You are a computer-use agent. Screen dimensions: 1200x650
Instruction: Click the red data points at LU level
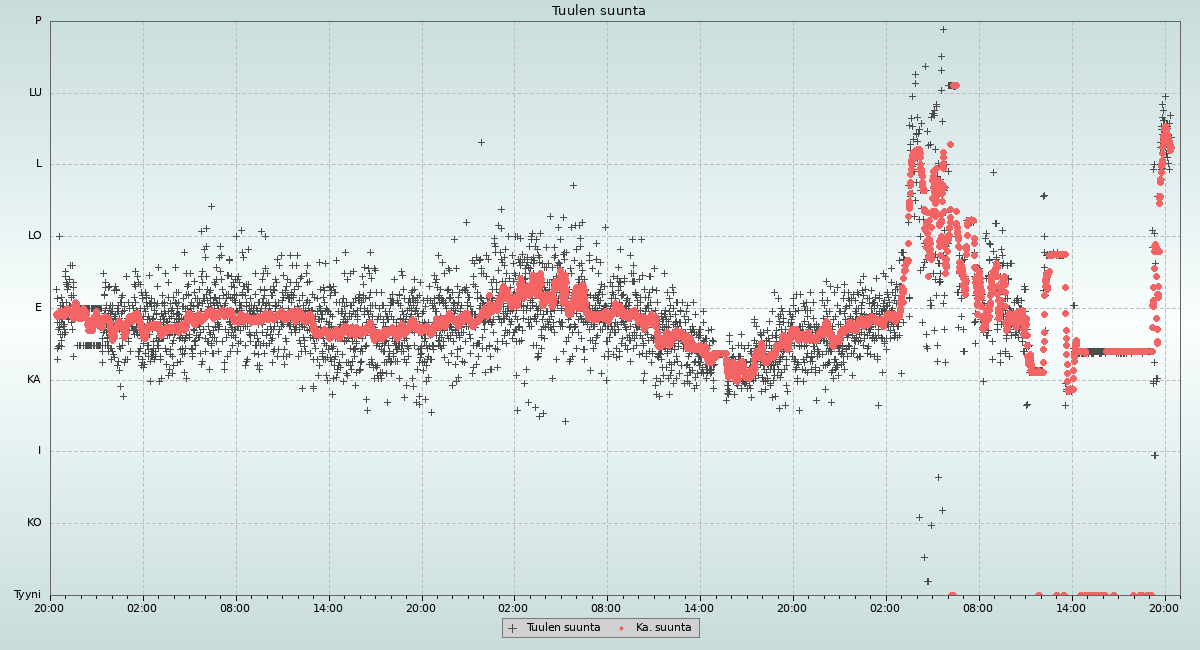(x=953, y=86)
